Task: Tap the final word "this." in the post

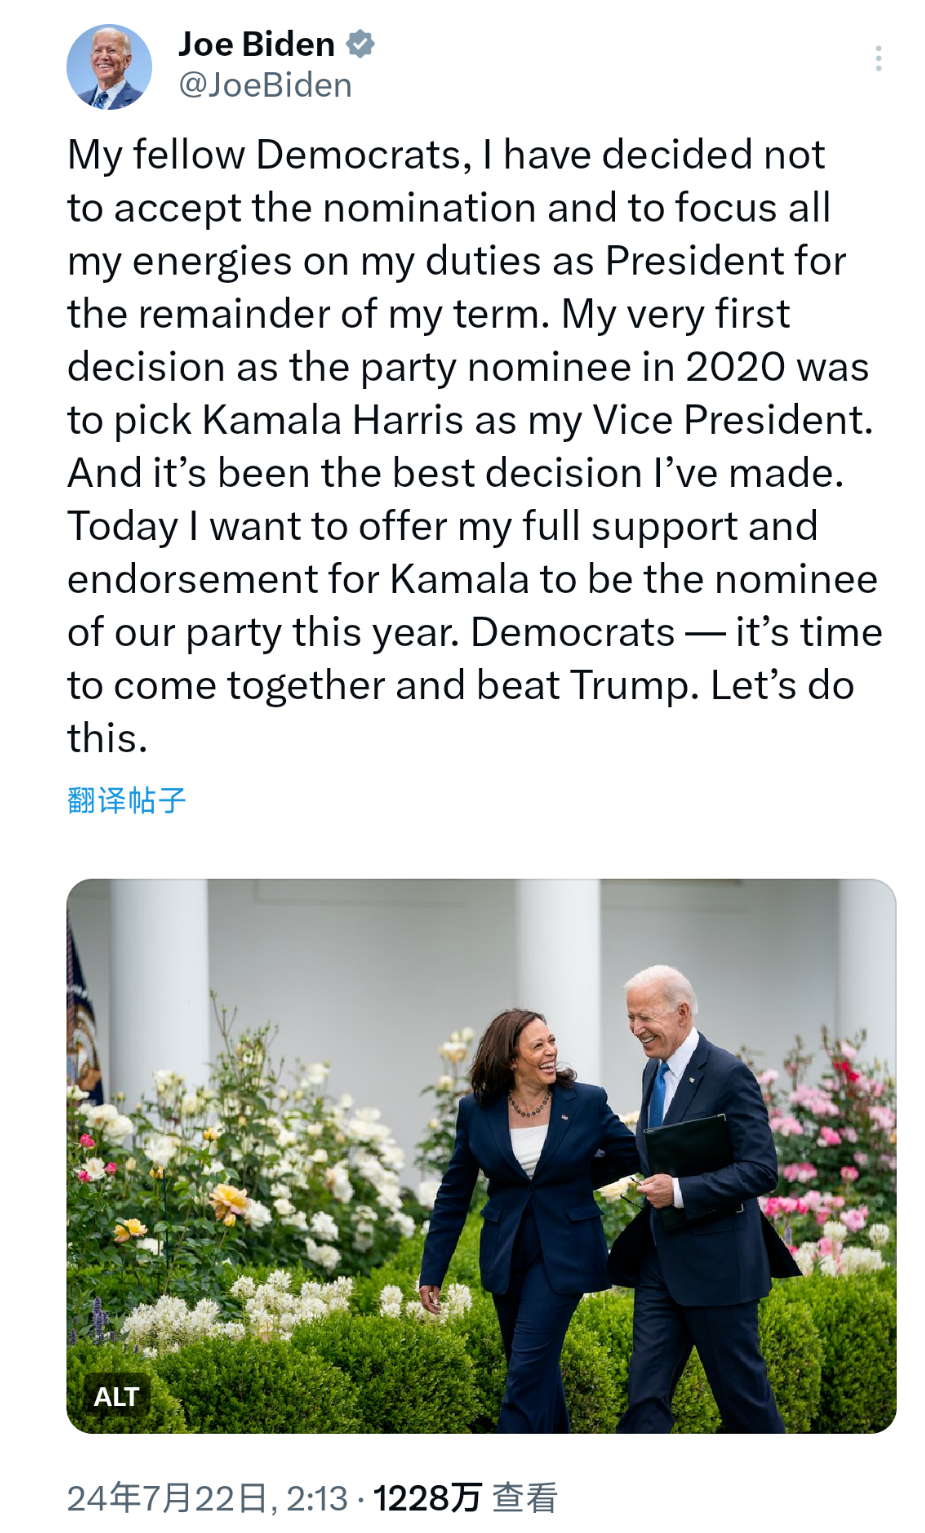Action: pyautogui.click(x=107, y=739)
